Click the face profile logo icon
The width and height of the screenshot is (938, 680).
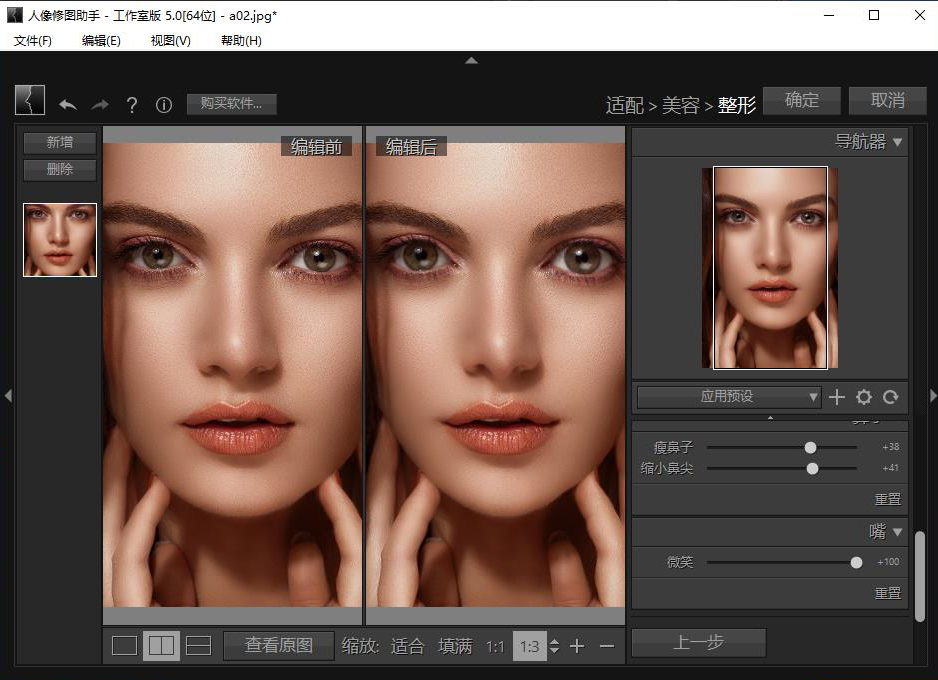tap(30, 100)
